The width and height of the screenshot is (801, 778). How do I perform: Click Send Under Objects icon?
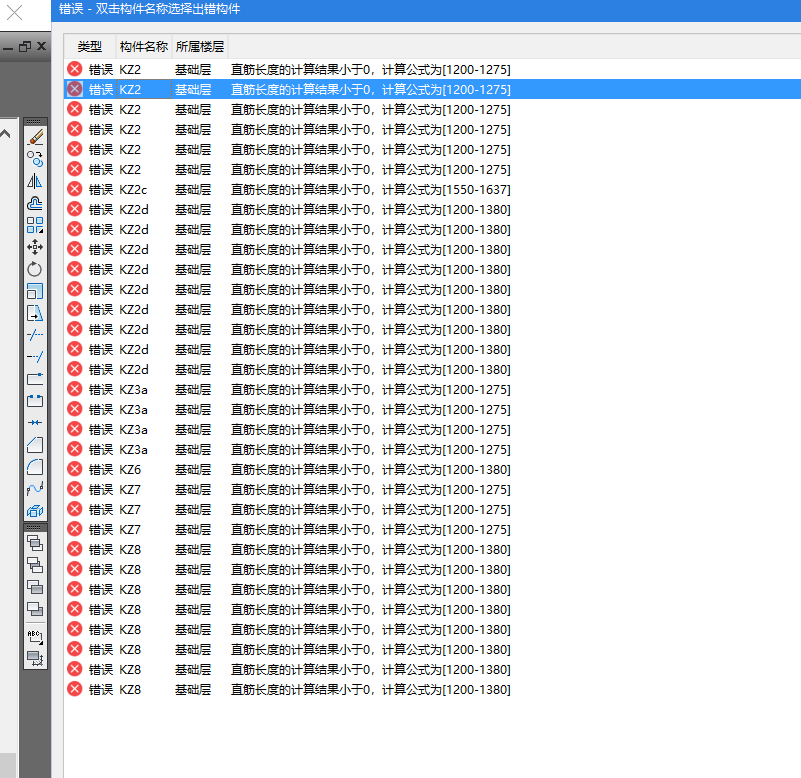pyautogui.click(x=35, y=609)
